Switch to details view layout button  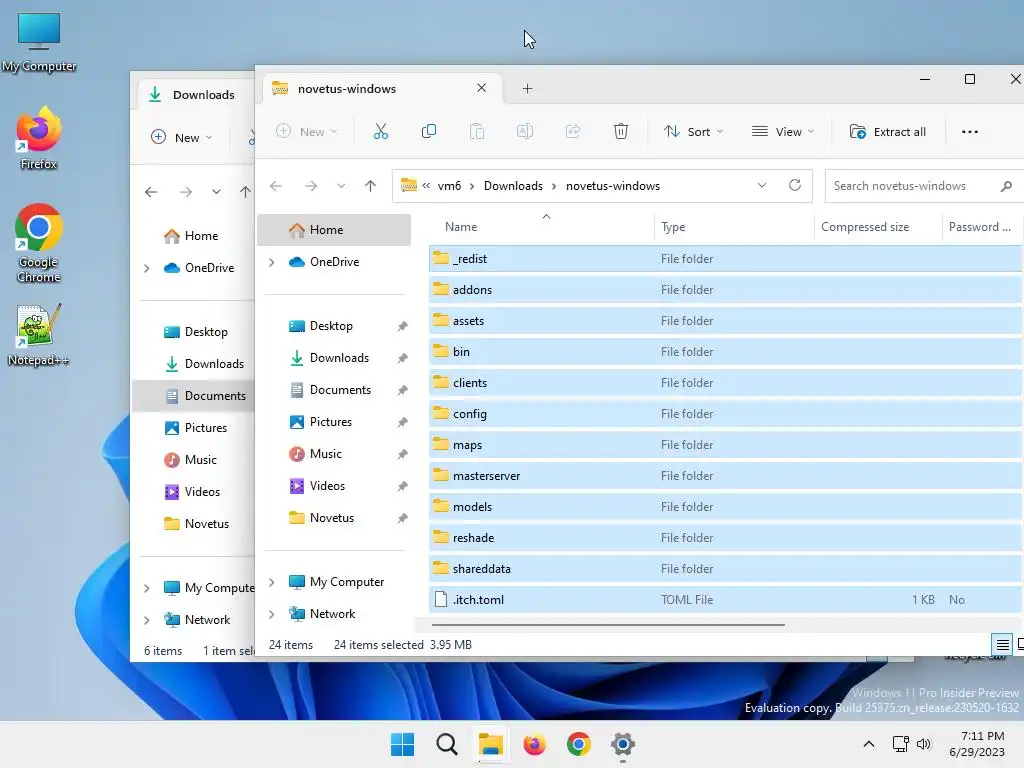(1002, 645)
